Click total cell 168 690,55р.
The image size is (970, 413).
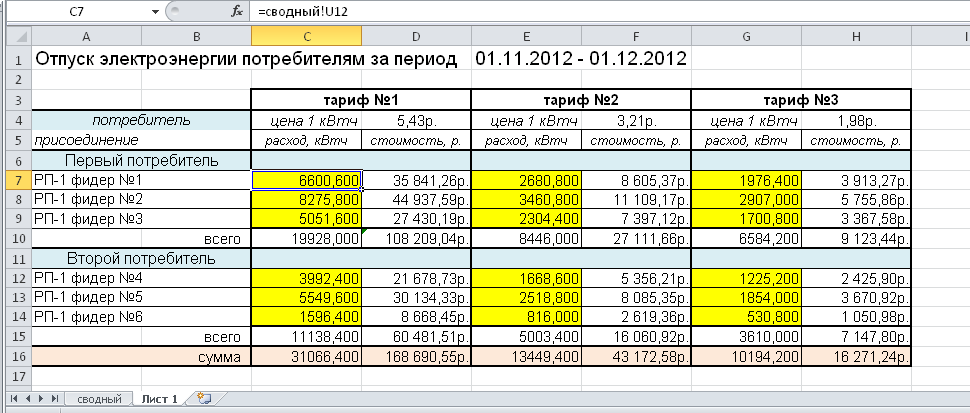tap(415, 356)
